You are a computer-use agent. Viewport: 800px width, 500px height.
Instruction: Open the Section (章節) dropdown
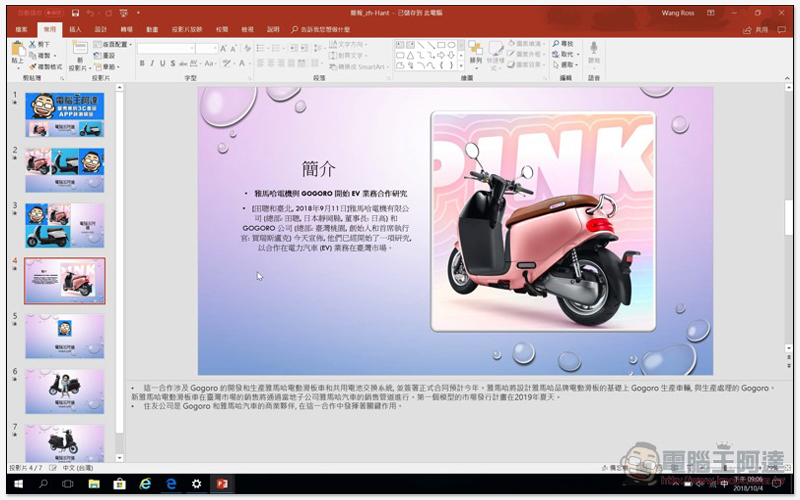tap(107, 66)
